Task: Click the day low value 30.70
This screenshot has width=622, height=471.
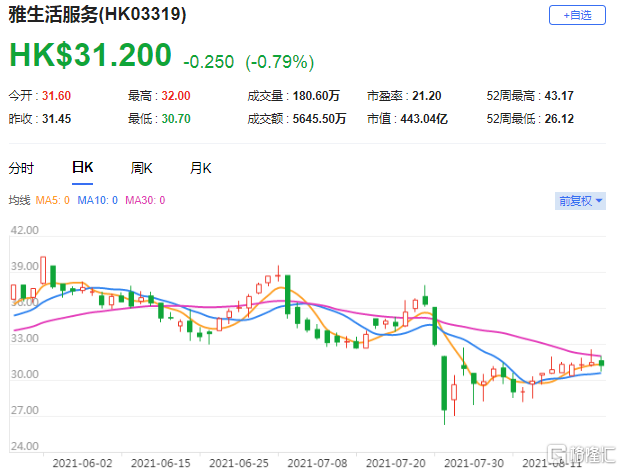Action: click(176, 119)
